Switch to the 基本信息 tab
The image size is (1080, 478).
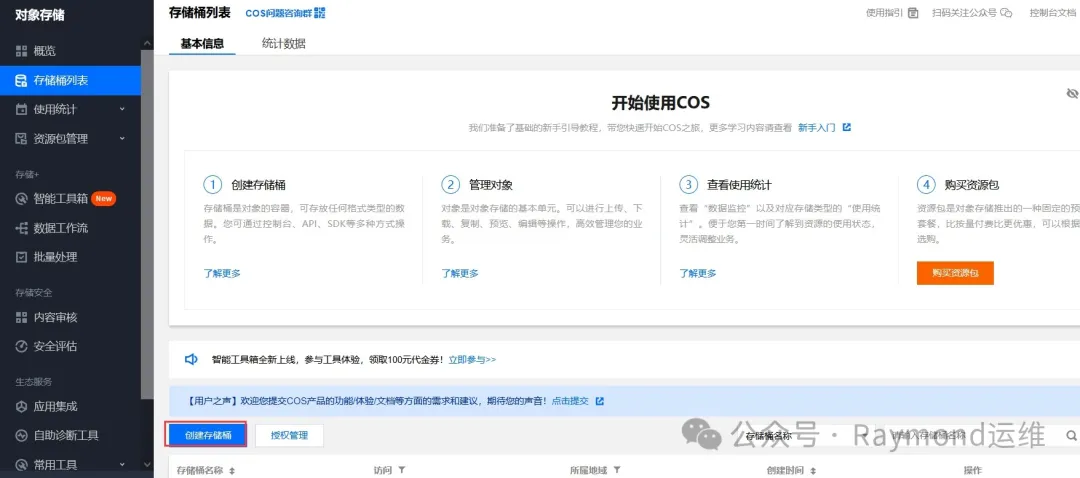tap(202, 43)
